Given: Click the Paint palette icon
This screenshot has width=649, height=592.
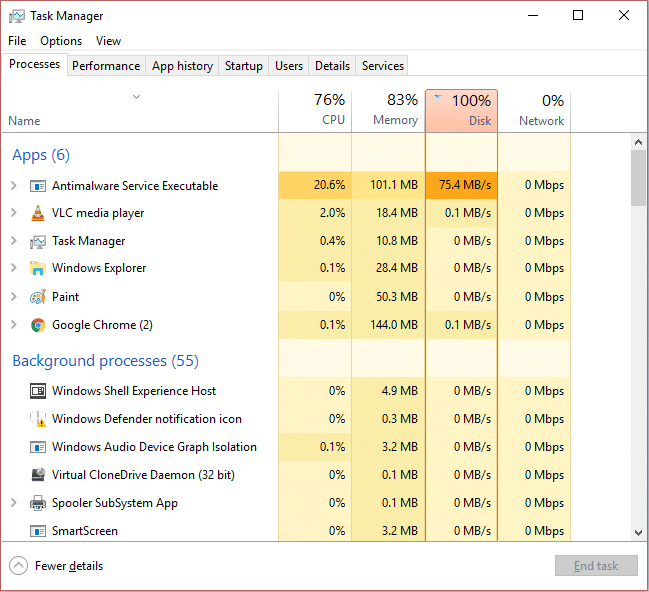Looking at the screenshot, I should 38,297.
